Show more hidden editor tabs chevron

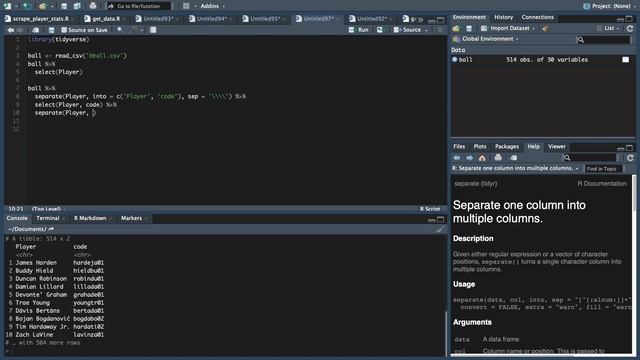point(420,19)
